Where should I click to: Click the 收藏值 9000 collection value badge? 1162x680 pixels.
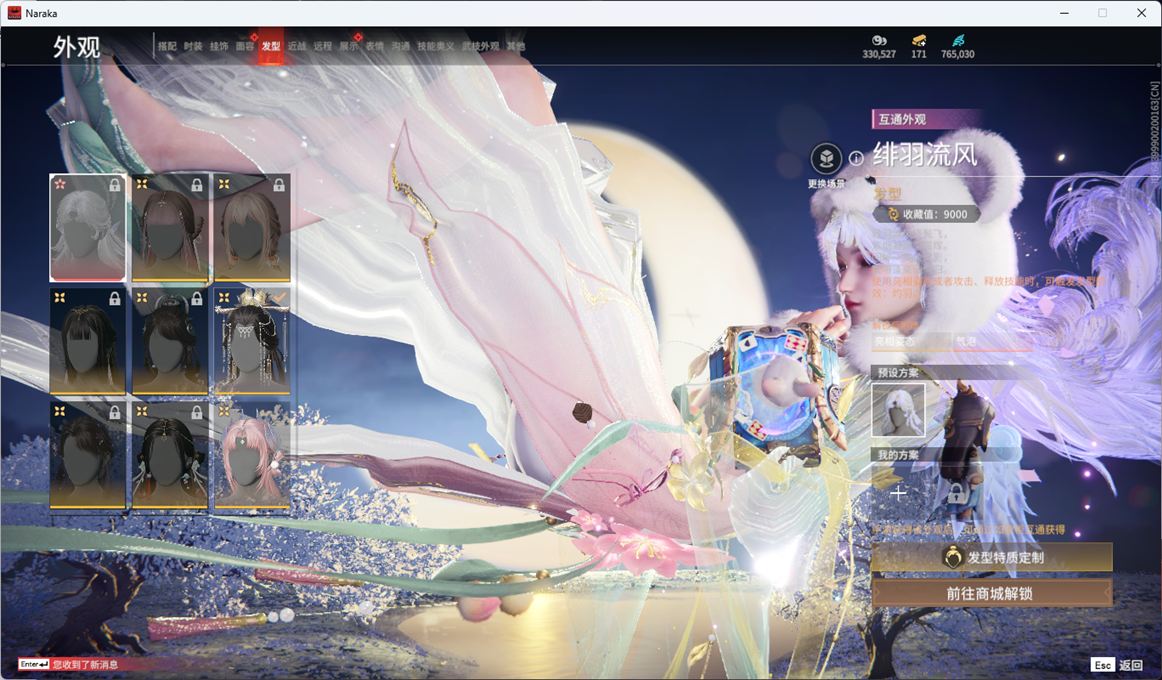click(x=926, y=214)
